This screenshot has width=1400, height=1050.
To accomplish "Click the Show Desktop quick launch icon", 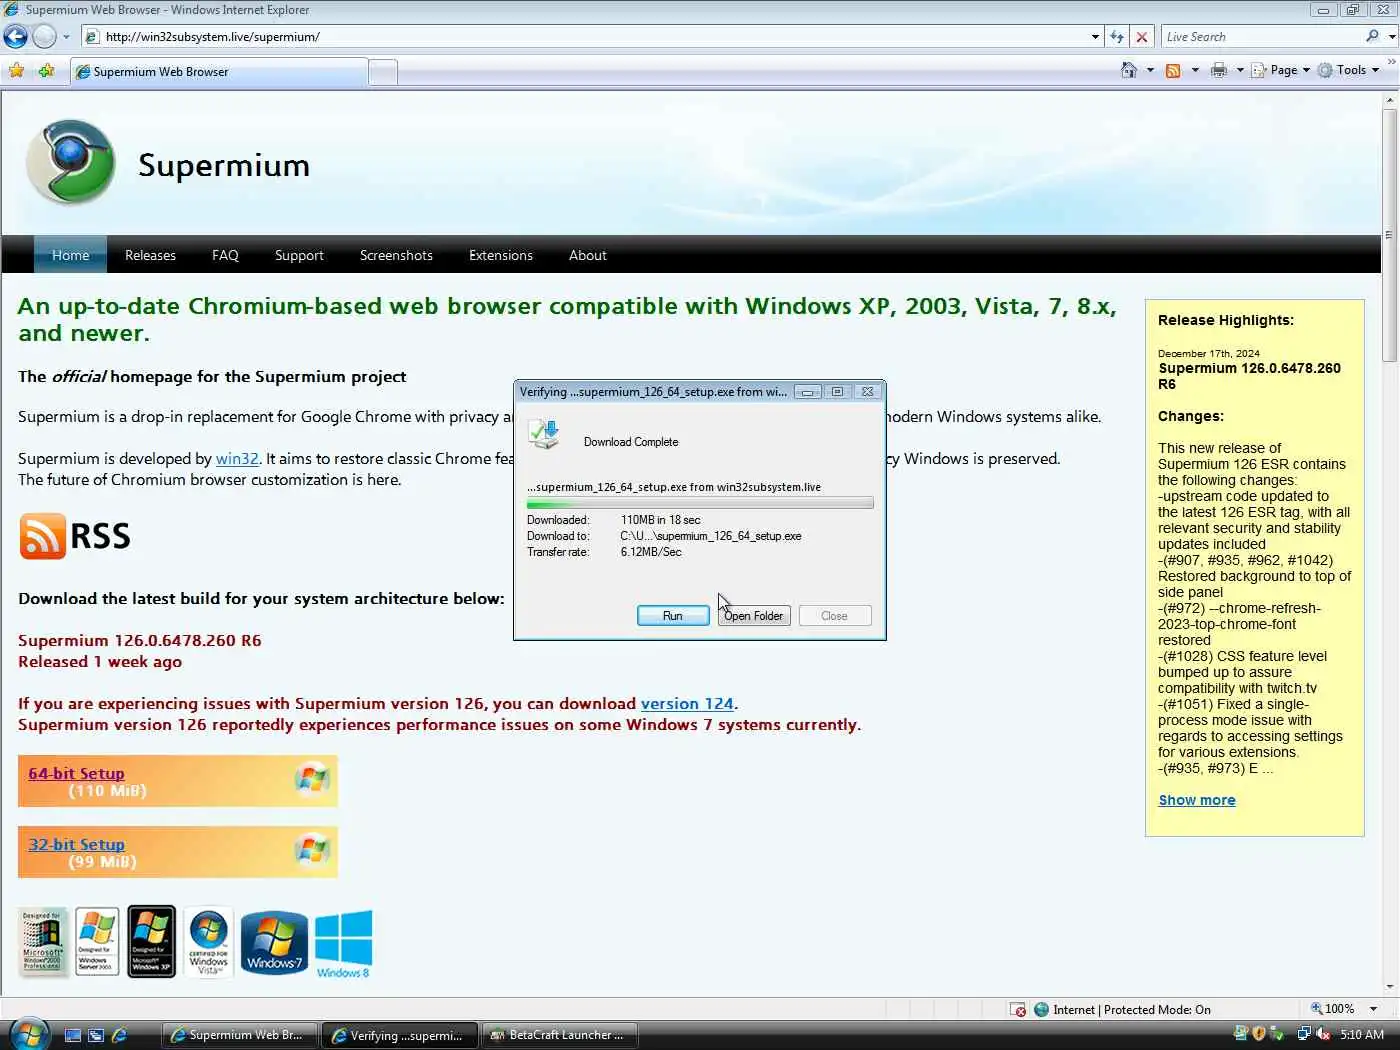I will point(72,1035).
